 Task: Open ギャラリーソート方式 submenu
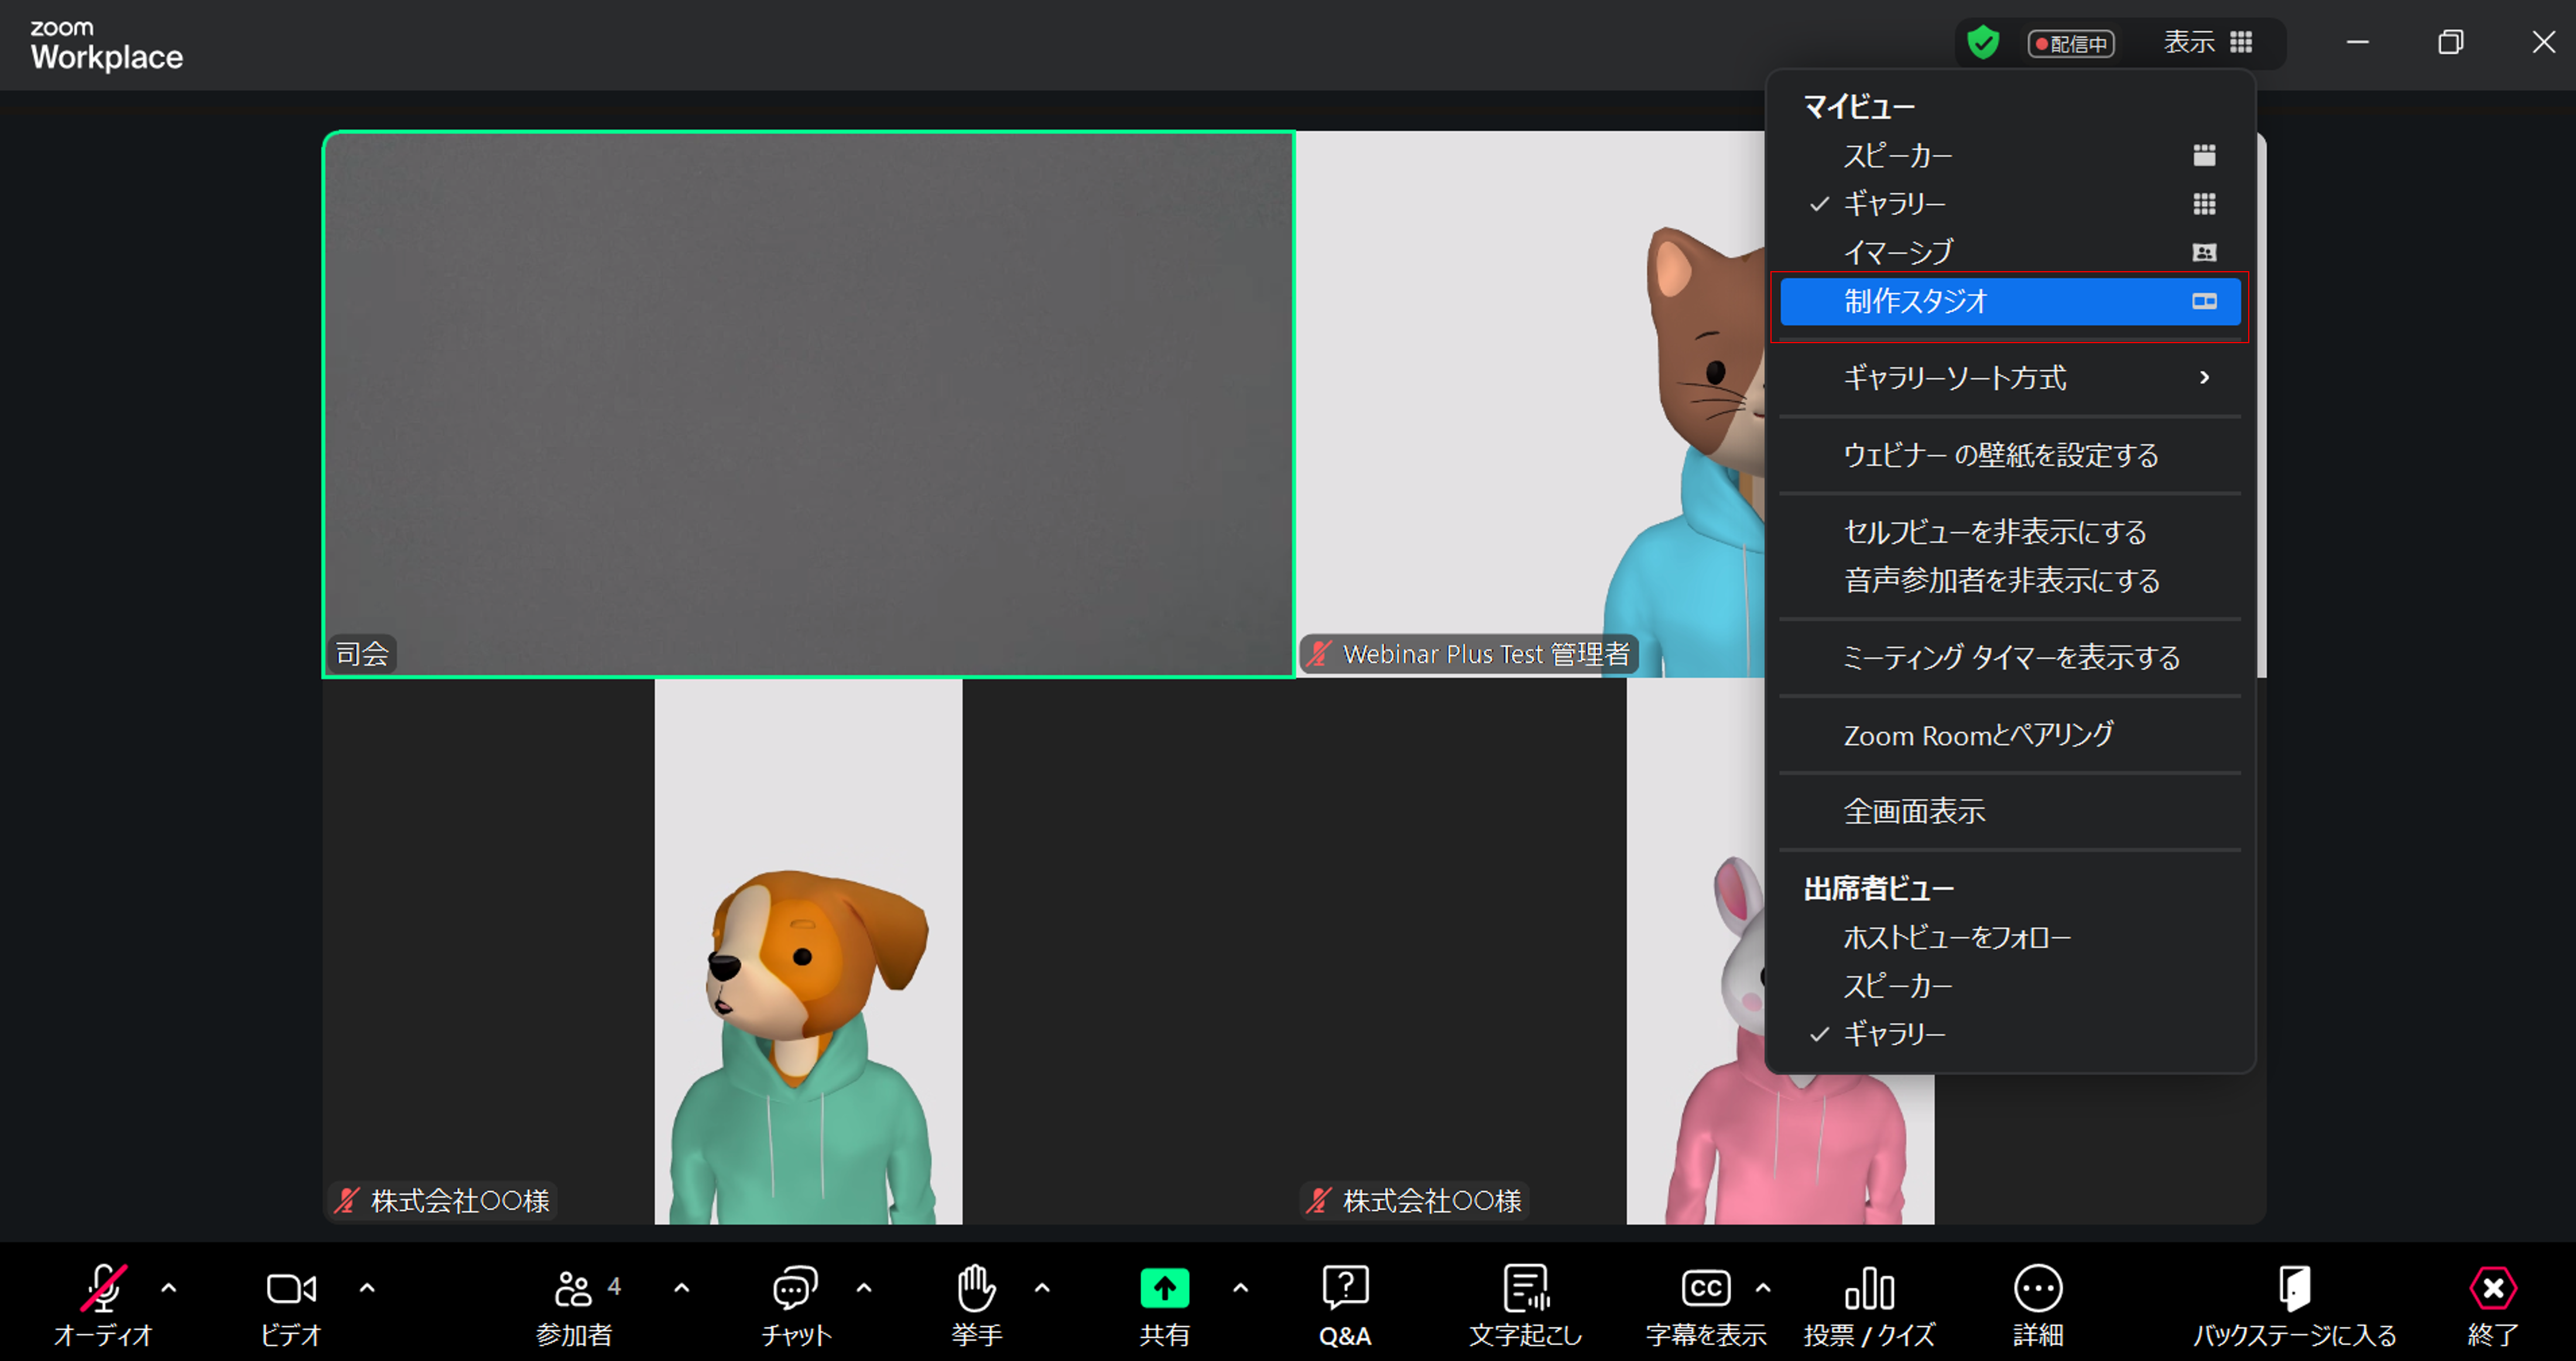pyautogui.click(x=2010, y=378)
